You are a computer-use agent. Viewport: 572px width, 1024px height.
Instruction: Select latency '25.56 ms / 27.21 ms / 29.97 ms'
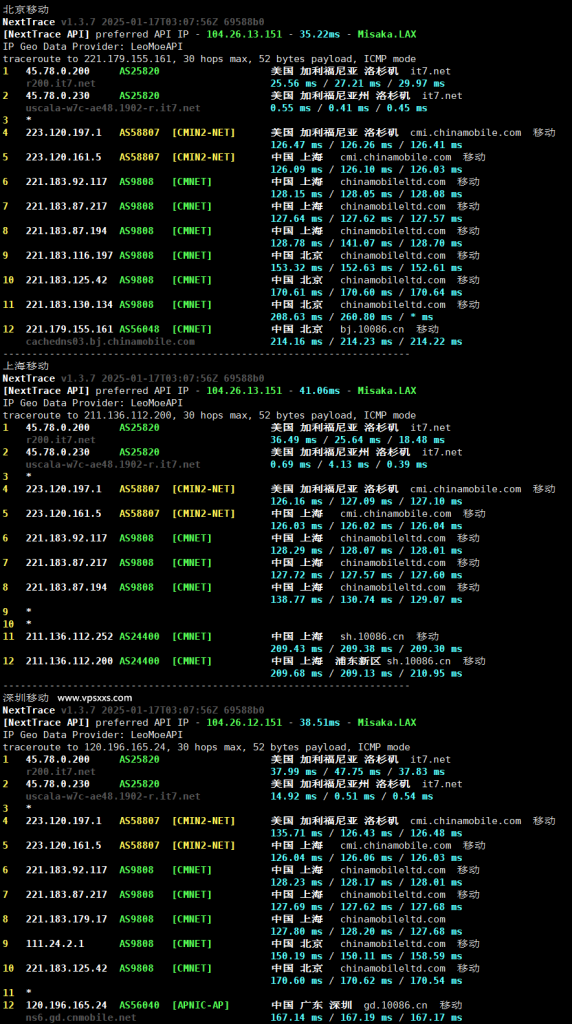pyautogui.click(x=358, y=84)
